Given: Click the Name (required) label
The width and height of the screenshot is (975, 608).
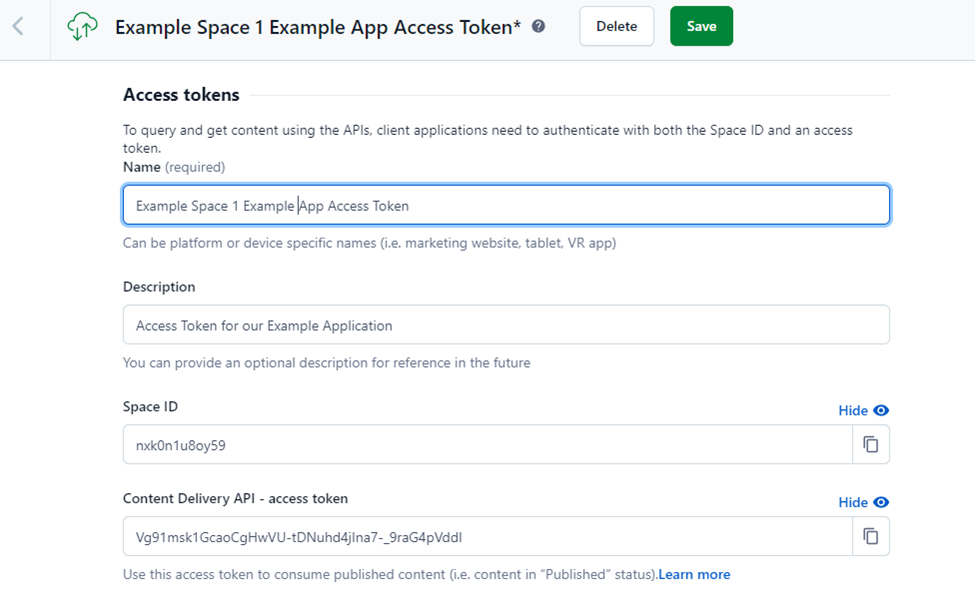Looking at the screenshot, I should coord(174,167).
